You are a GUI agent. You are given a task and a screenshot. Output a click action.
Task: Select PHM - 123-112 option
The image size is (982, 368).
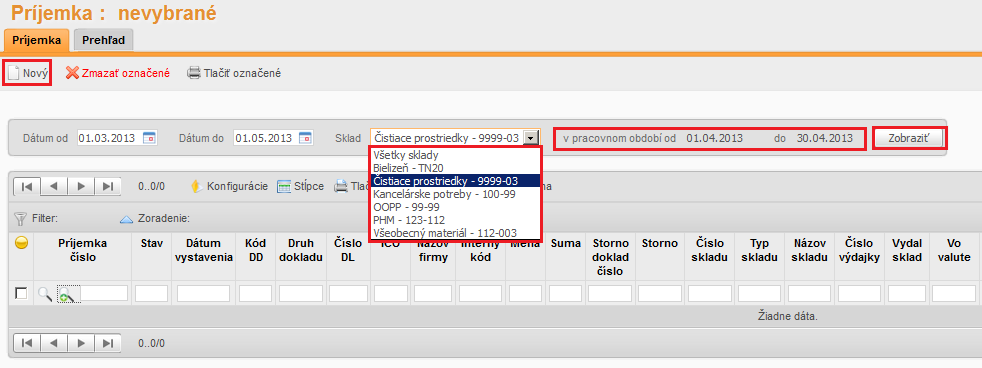tap(455, 220)
